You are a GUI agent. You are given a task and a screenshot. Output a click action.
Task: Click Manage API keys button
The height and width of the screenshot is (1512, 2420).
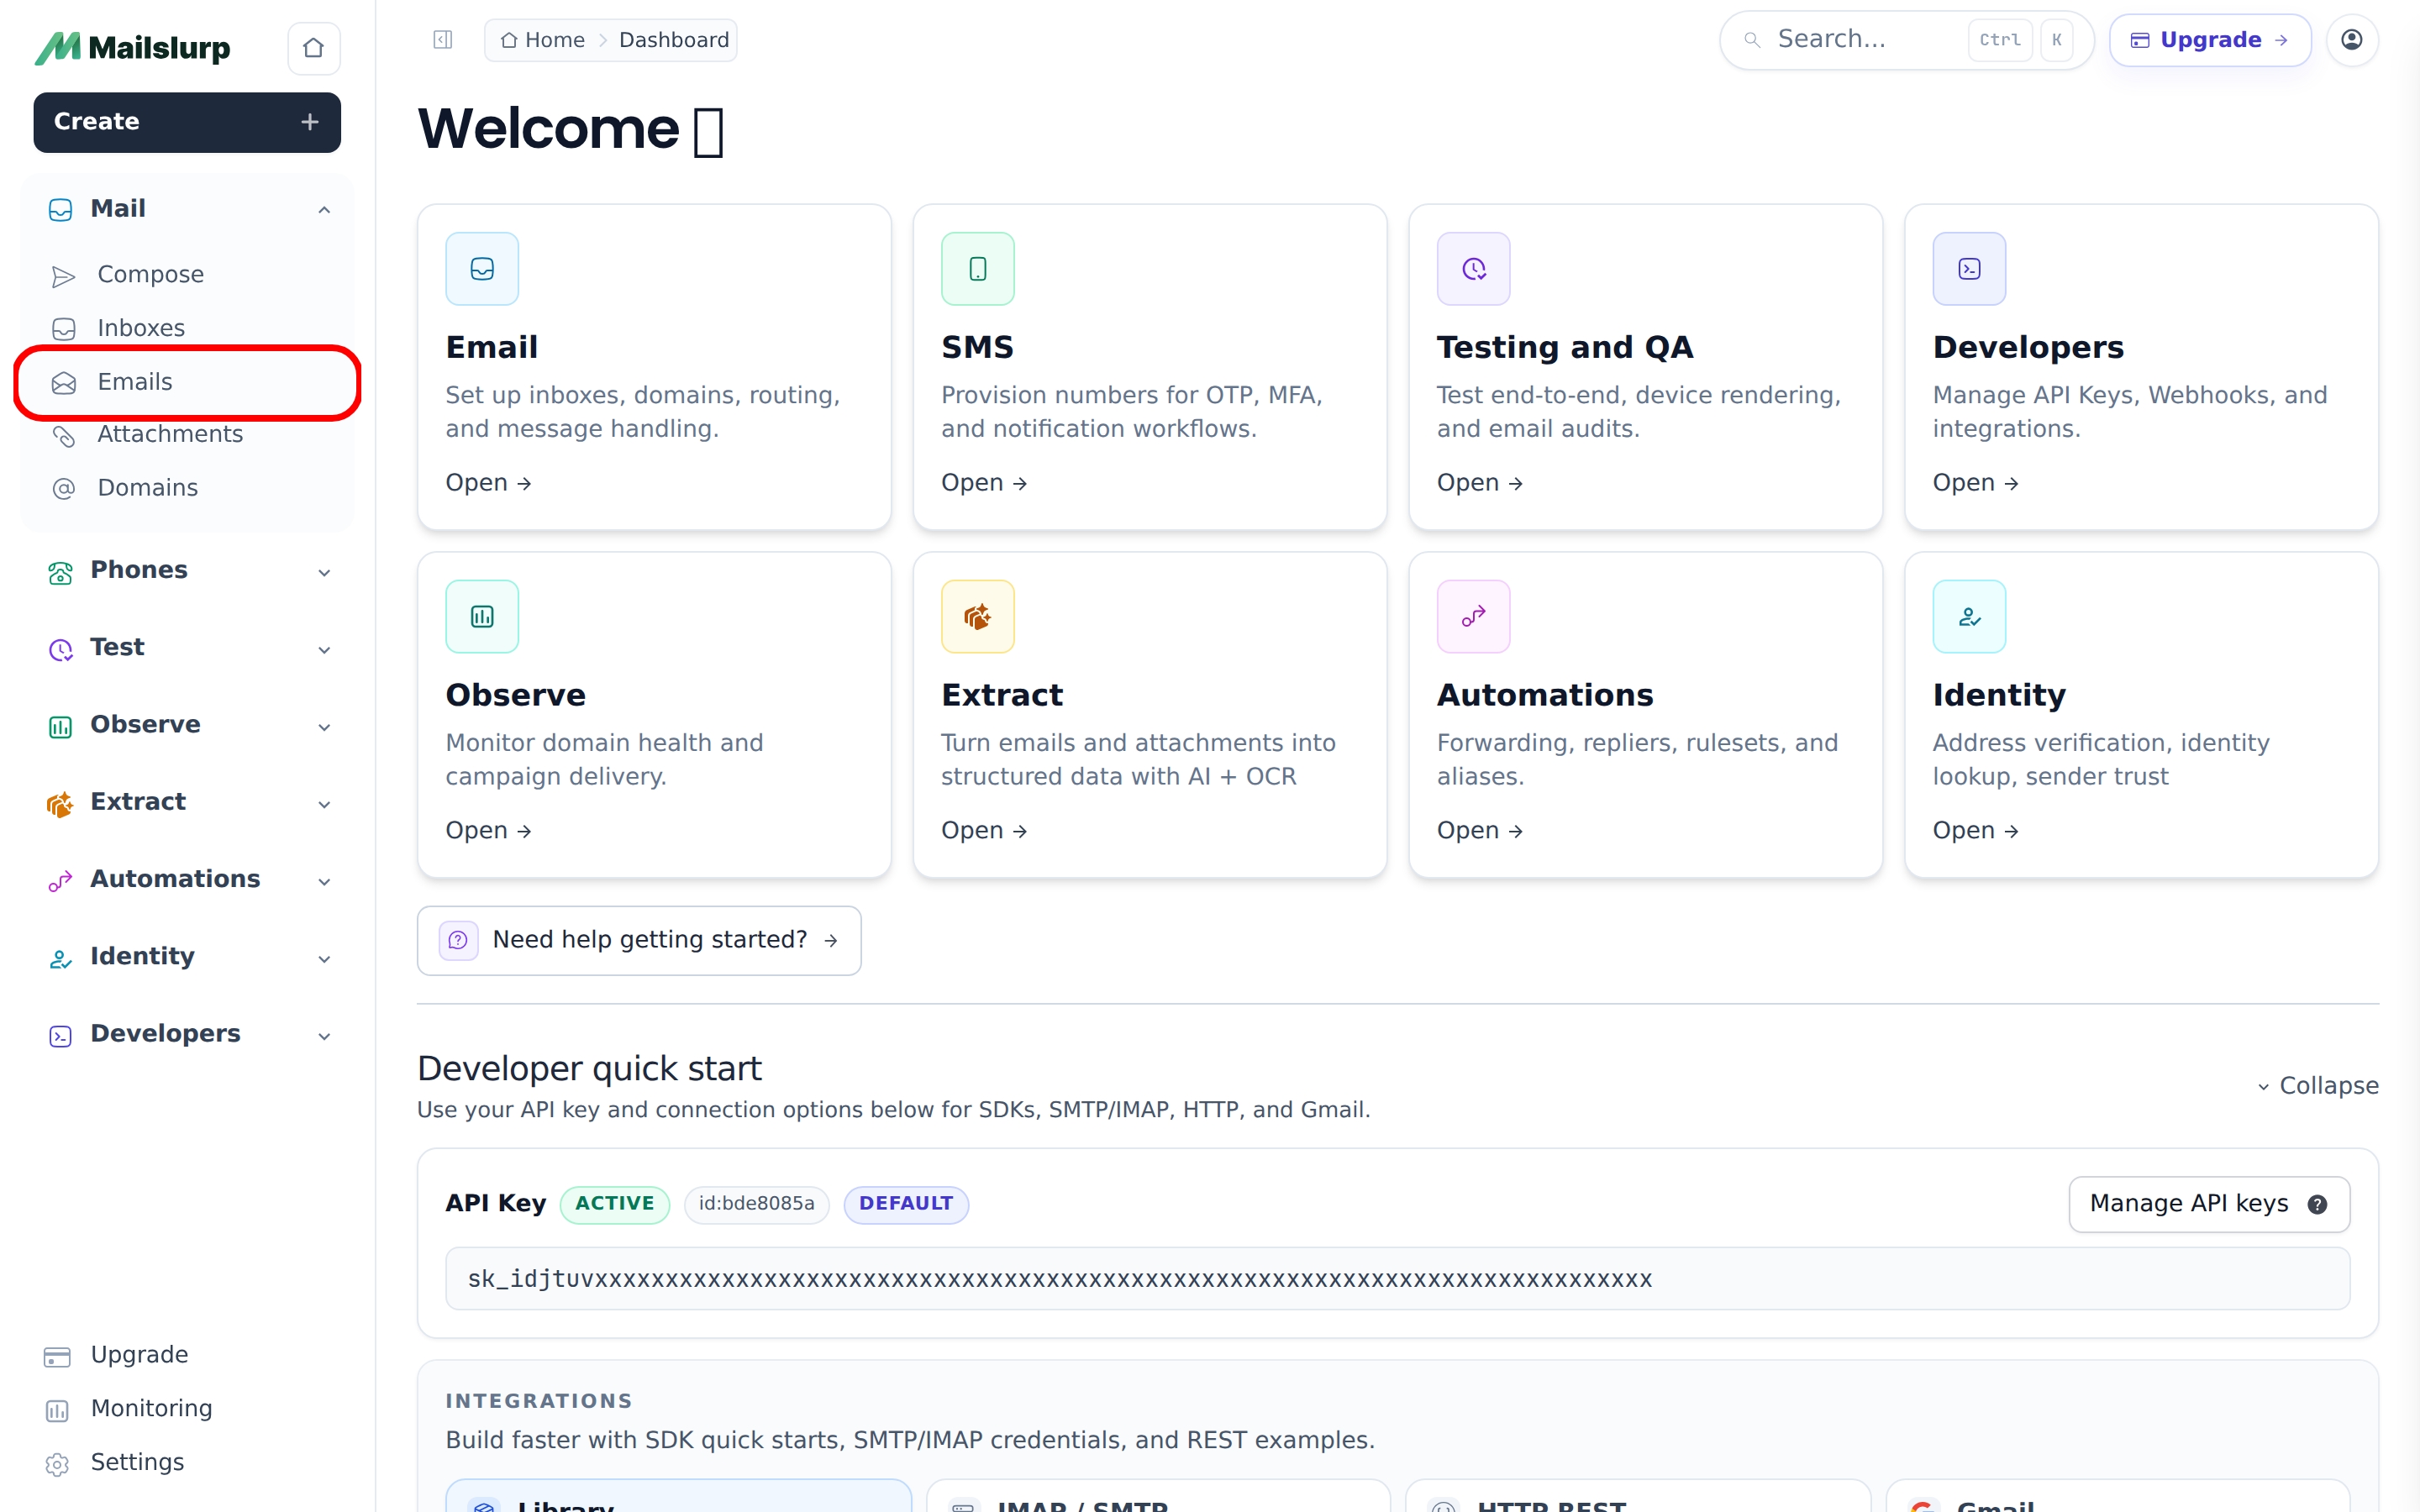click(x=2209, y=1204)
